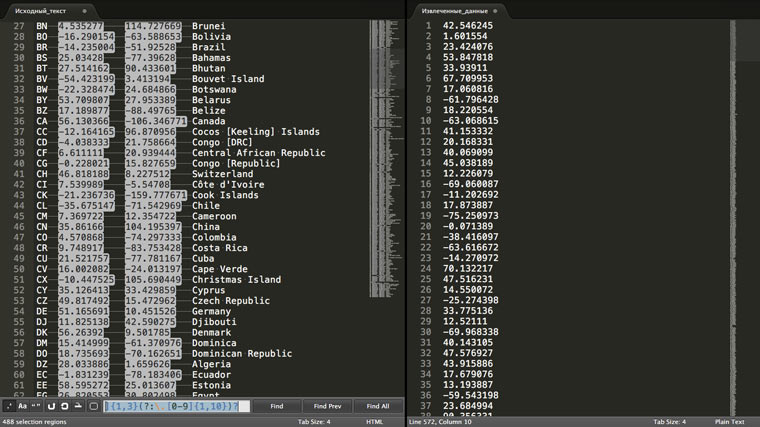Click '488 selection regions' status text

pos(34,422)
